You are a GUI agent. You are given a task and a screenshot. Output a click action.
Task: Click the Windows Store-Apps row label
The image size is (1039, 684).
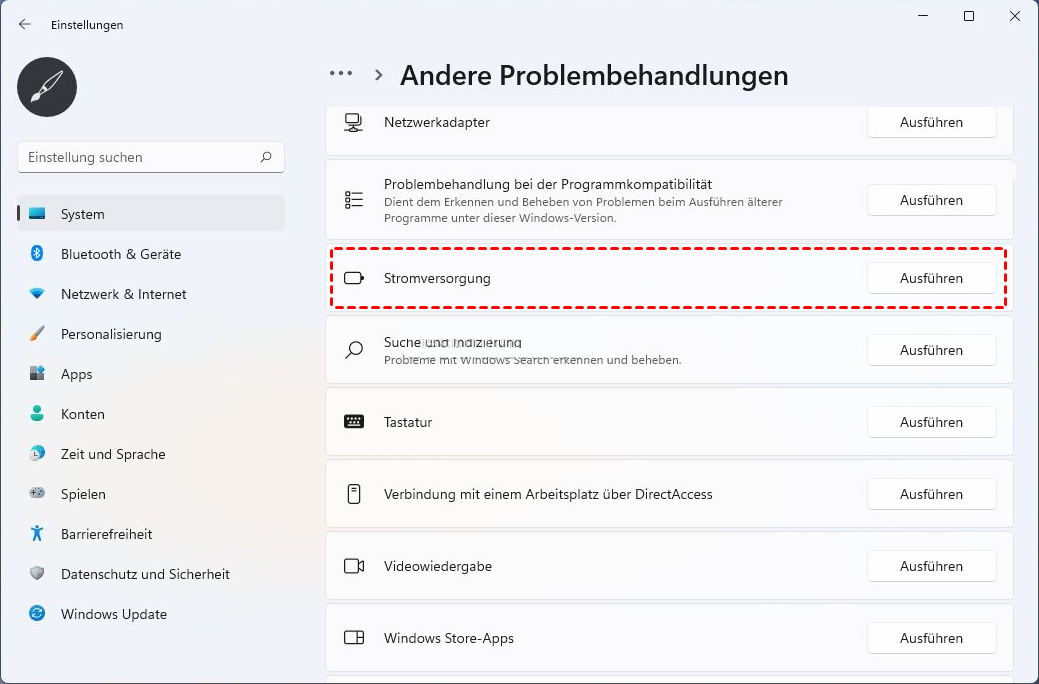449,638
